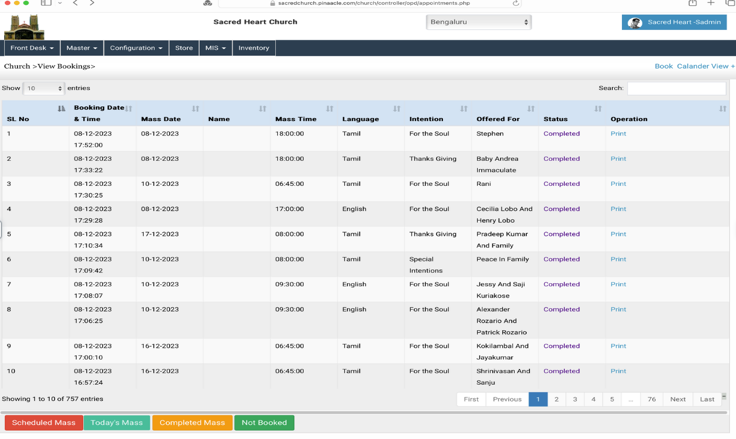This screenshot has width=736, height=439.
Task: Sort by Offered For column arrows
Action: pos(531,108)
